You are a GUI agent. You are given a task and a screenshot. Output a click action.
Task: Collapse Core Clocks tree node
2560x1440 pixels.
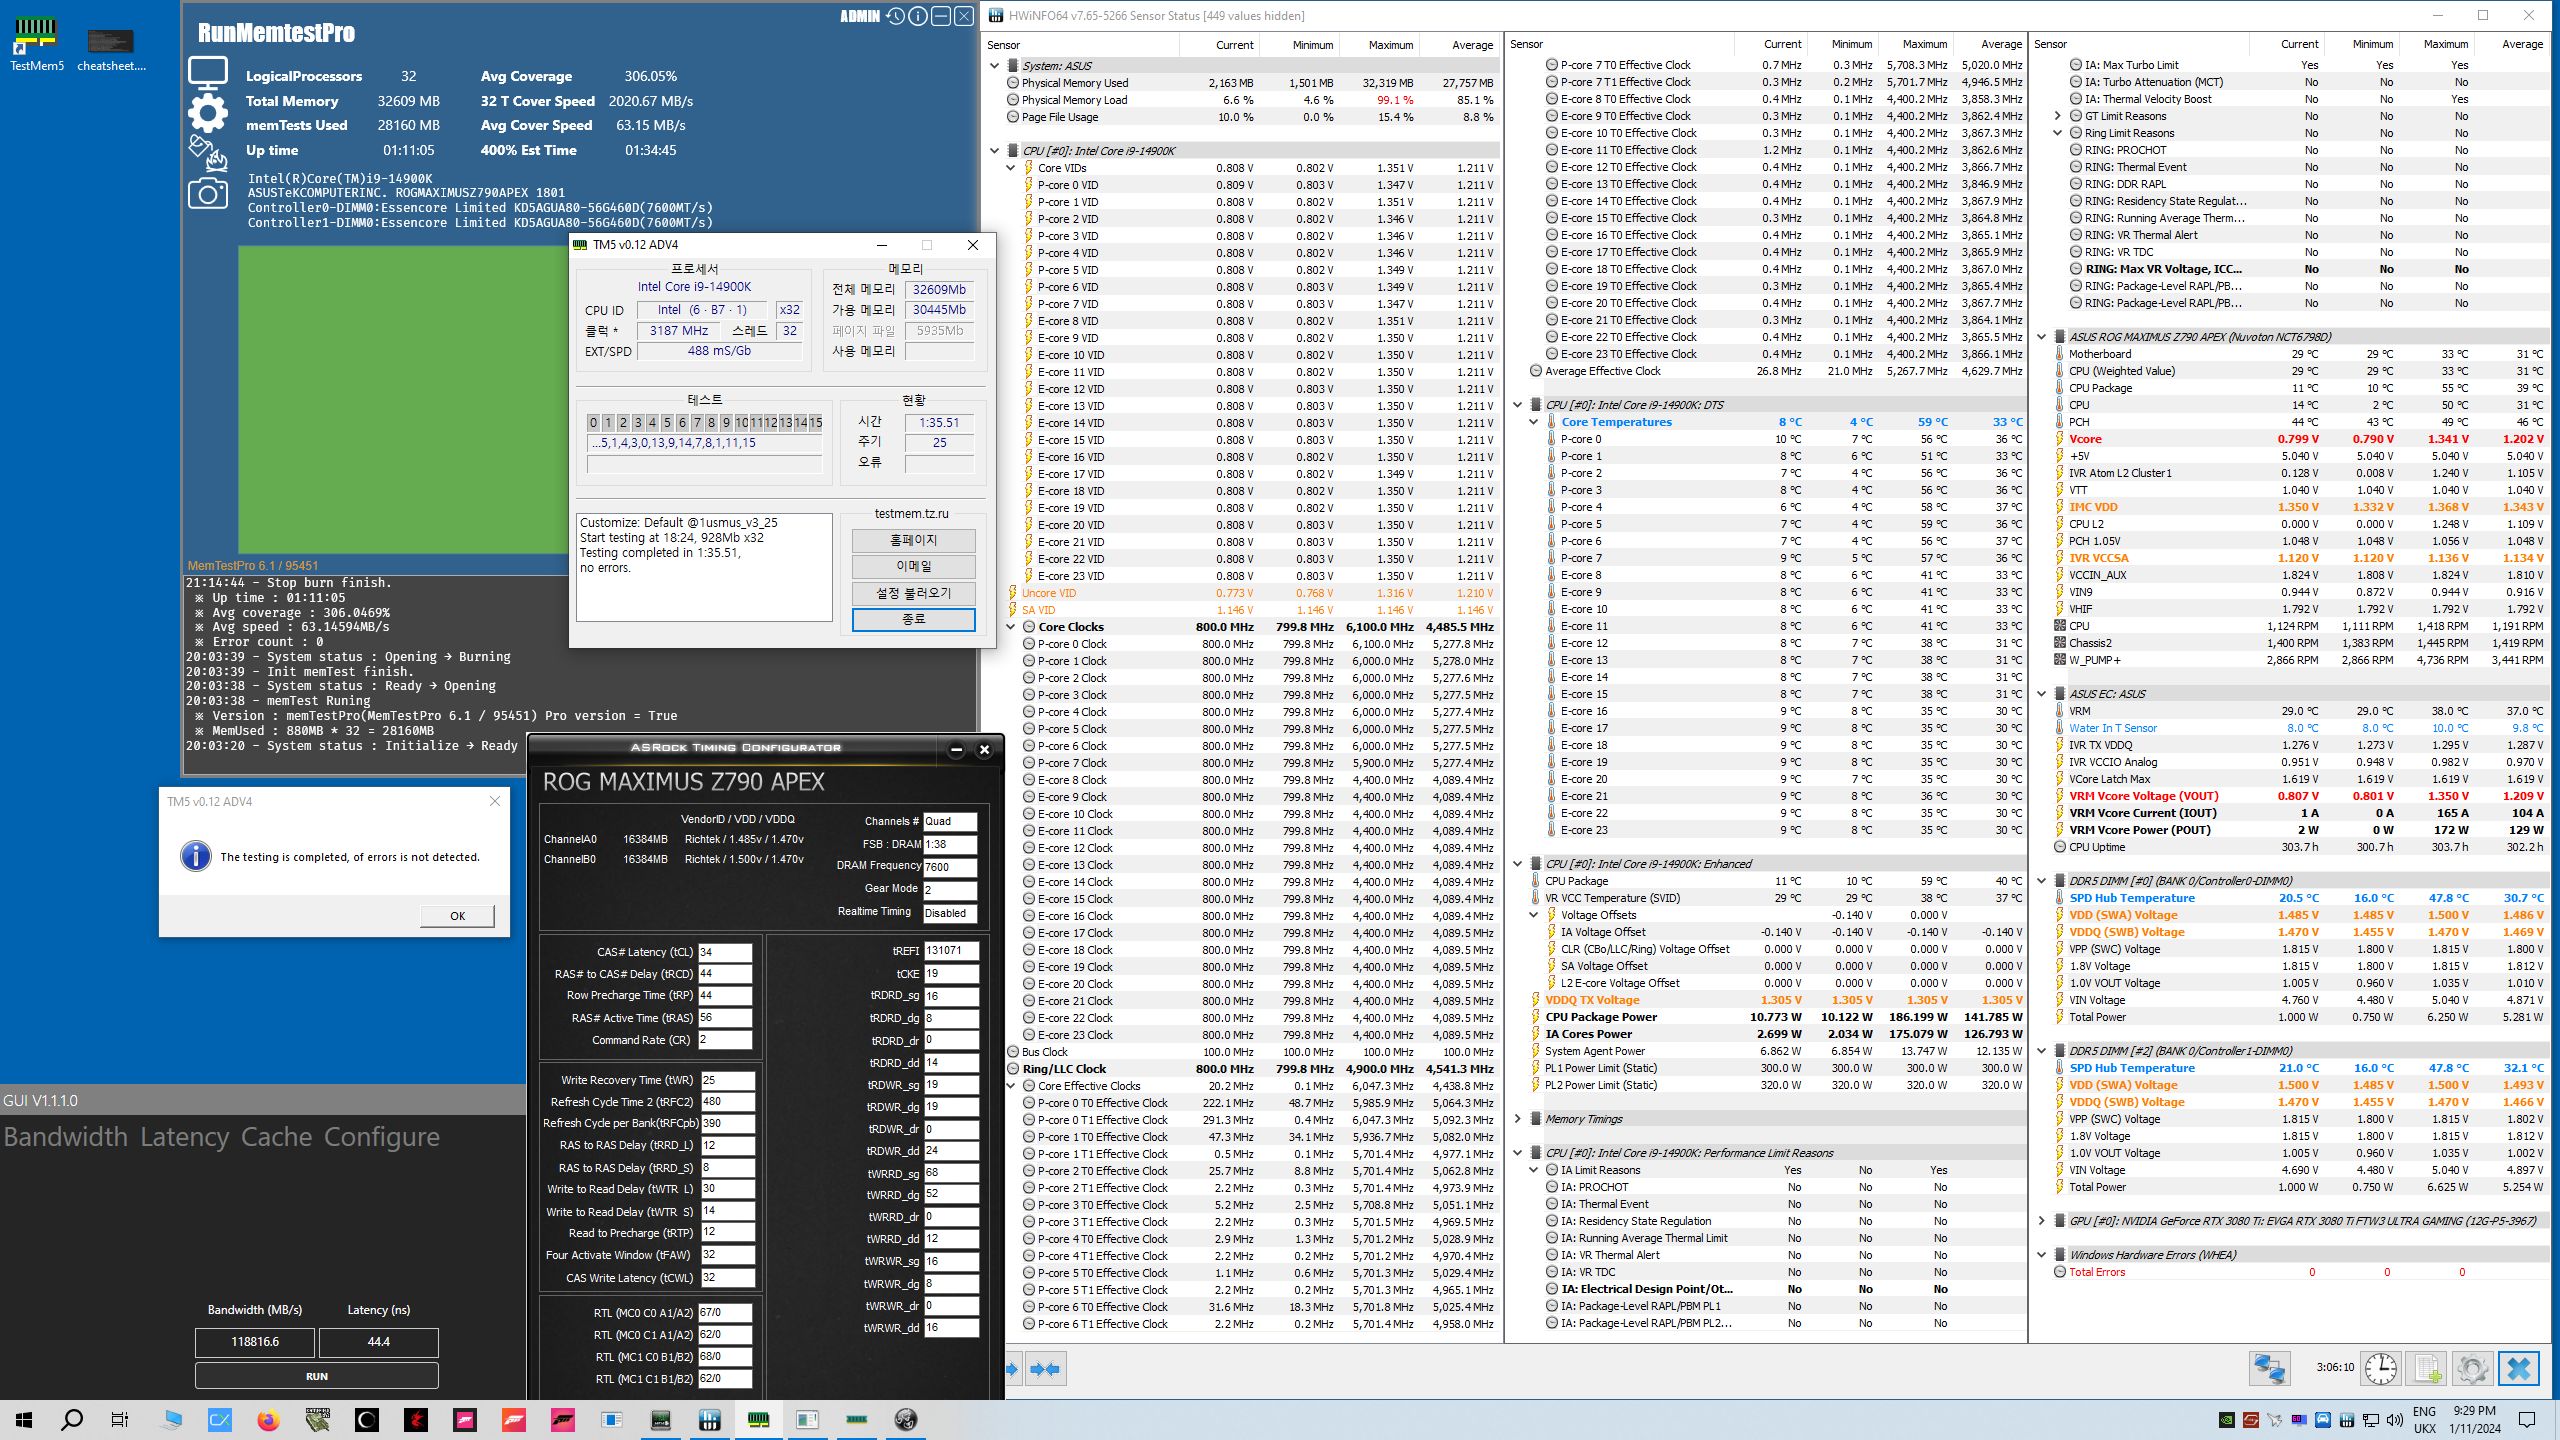pos(1011,627)
